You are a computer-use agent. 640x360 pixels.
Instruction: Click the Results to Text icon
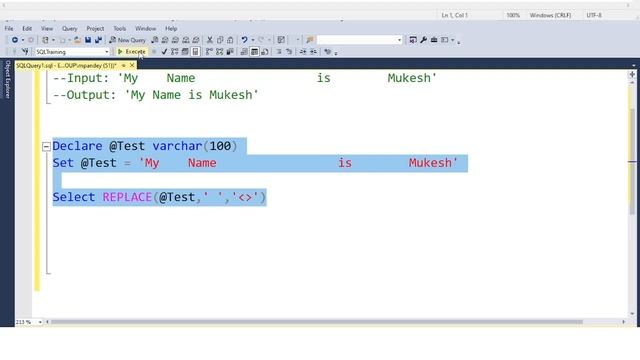pyautogui.click(x=244, y=52)
